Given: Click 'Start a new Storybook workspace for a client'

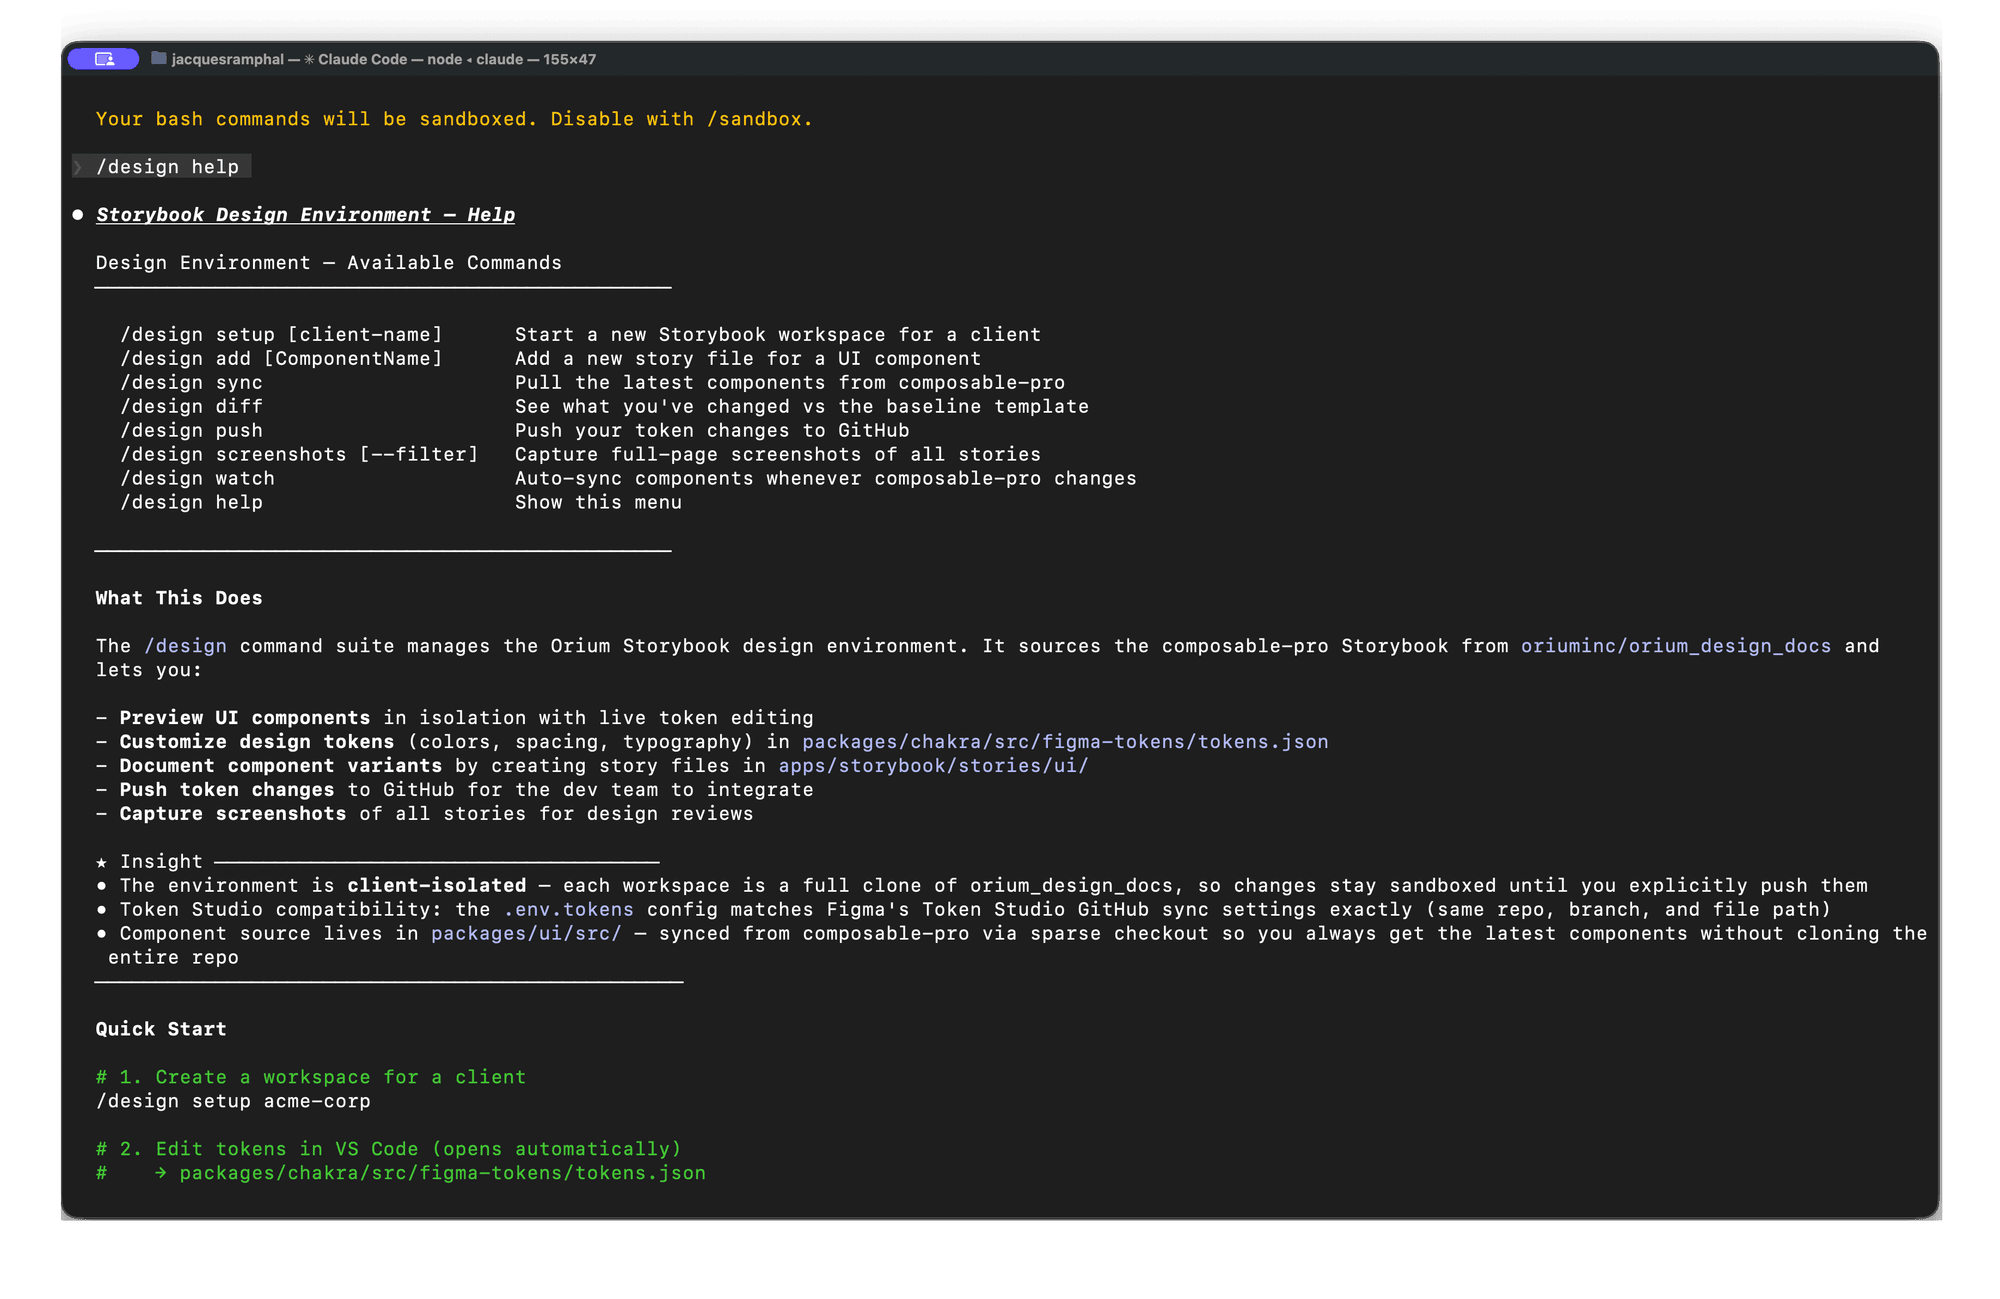Looking at the screenshot, I should click(x=778, y=335).
